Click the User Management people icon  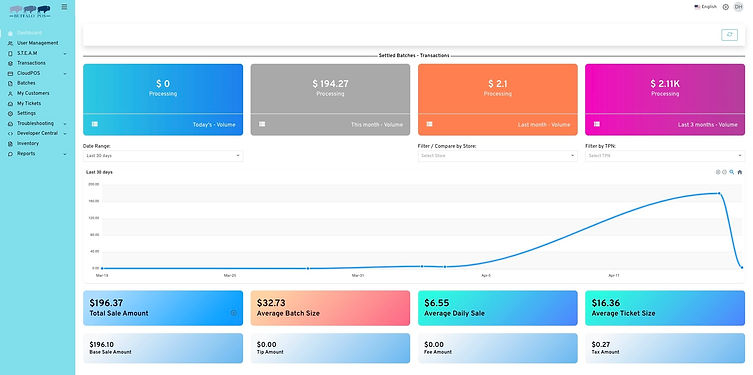click(11, 43)
